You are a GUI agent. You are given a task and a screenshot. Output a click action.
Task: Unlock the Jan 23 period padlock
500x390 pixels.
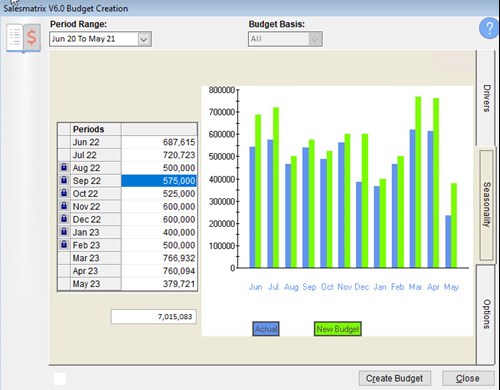(x=64, y=232)
